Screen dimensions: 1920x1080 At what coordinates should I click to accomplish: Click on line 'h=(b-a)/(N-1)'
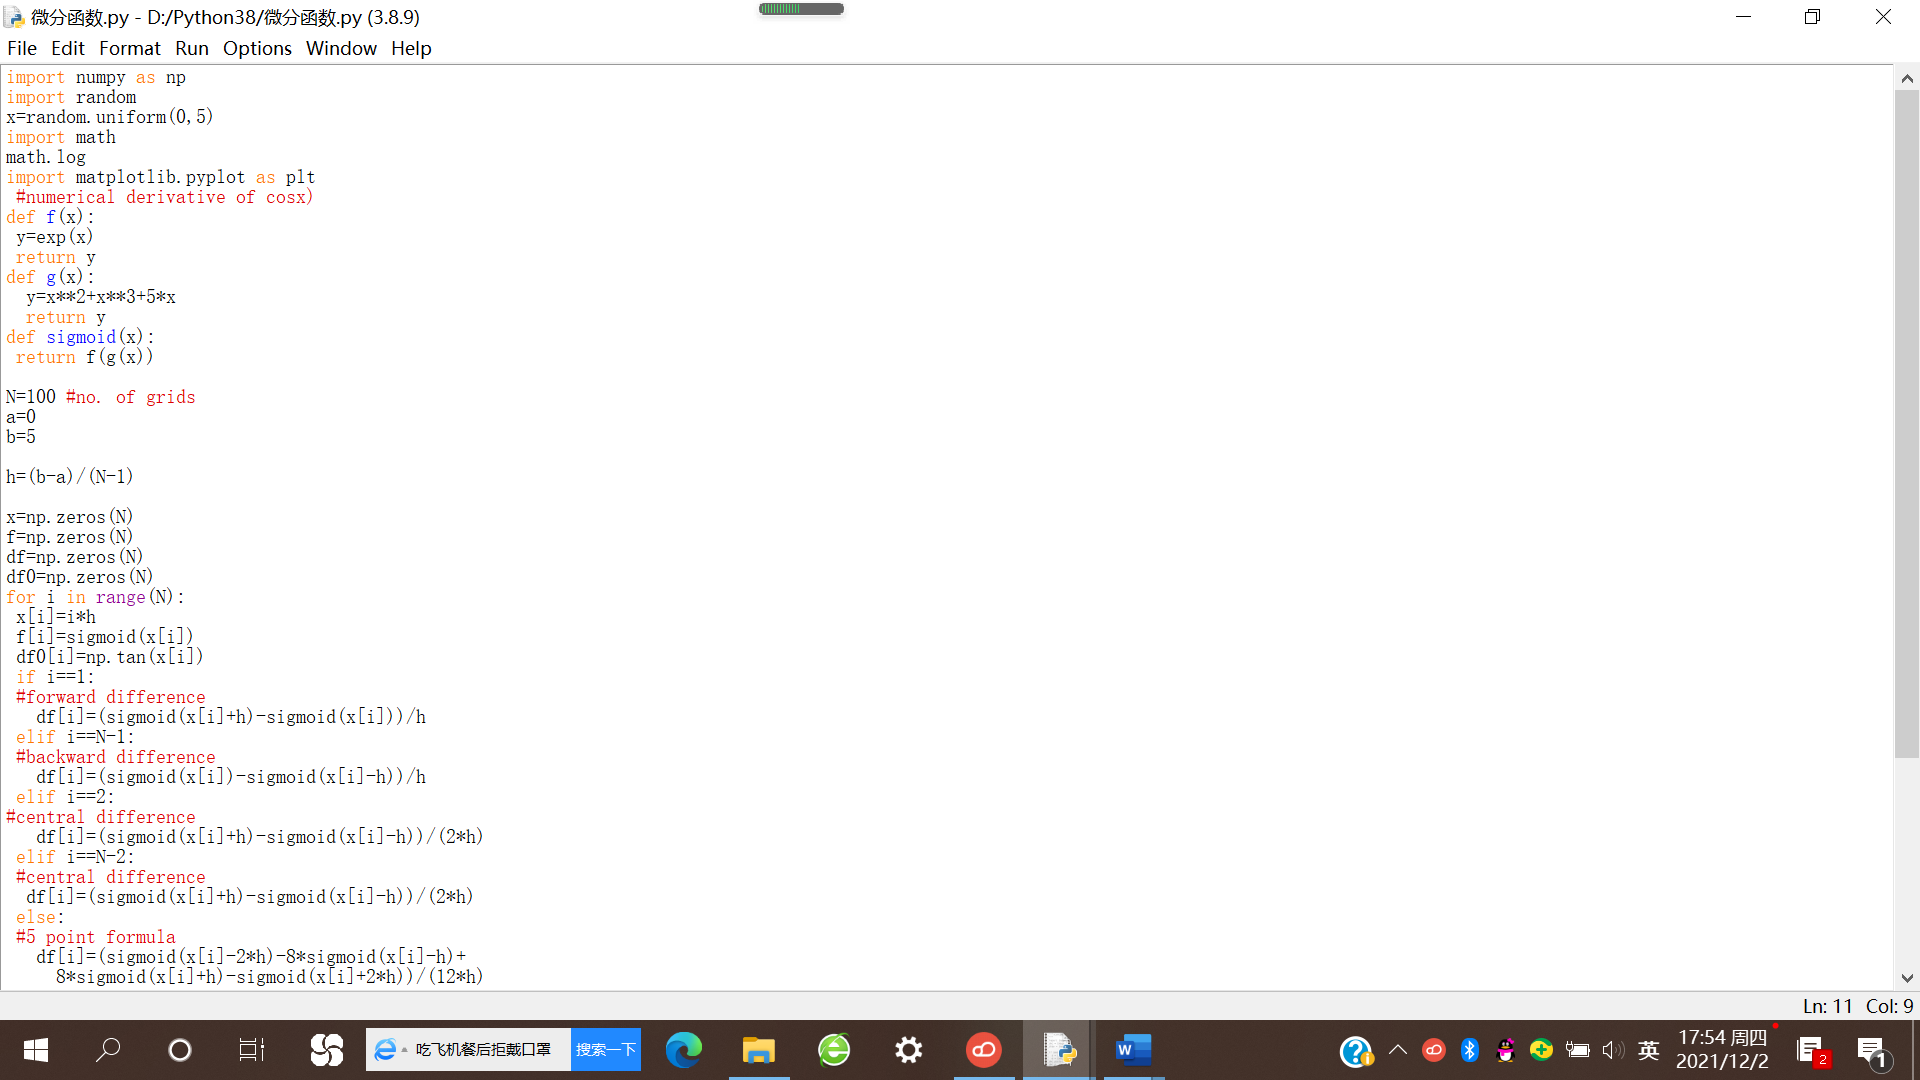[69, 477]
